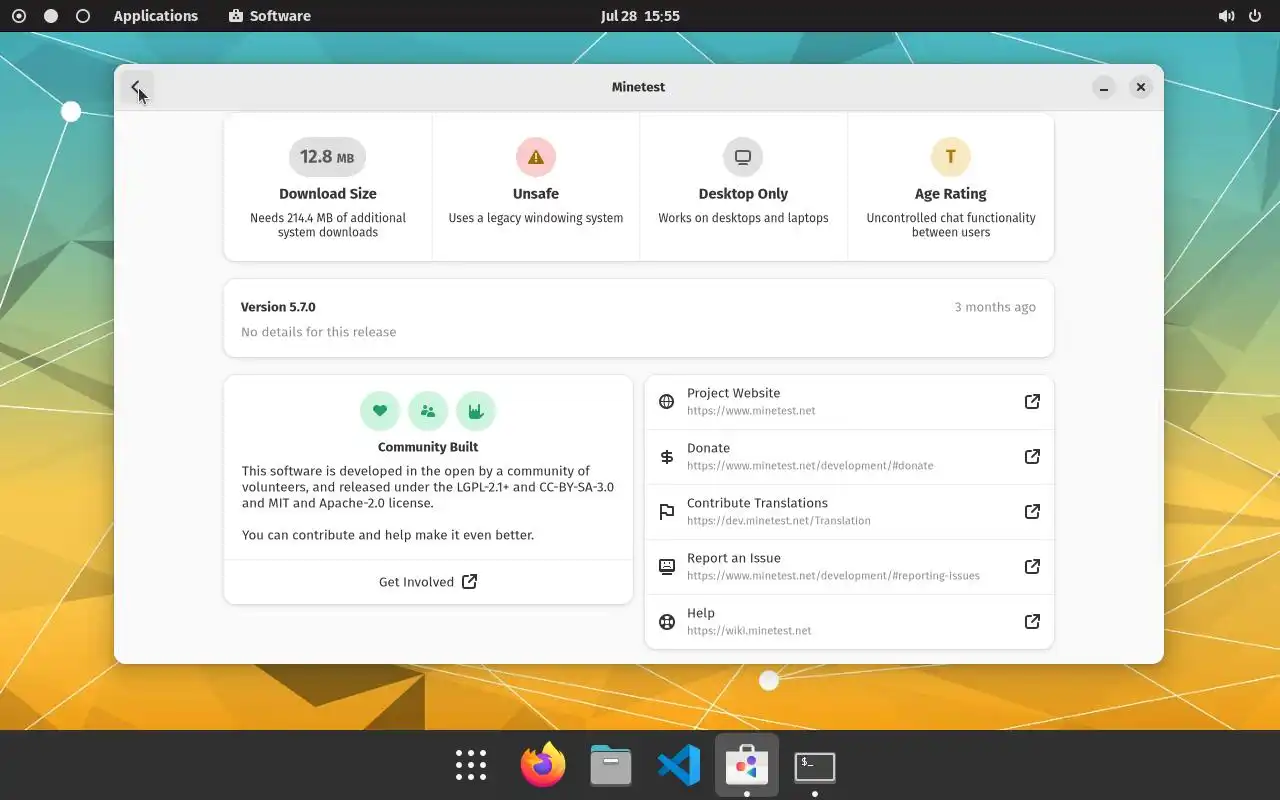Click the green people community icon
This screenshot has height=800, width=1280.
click(x=428, y=410)
